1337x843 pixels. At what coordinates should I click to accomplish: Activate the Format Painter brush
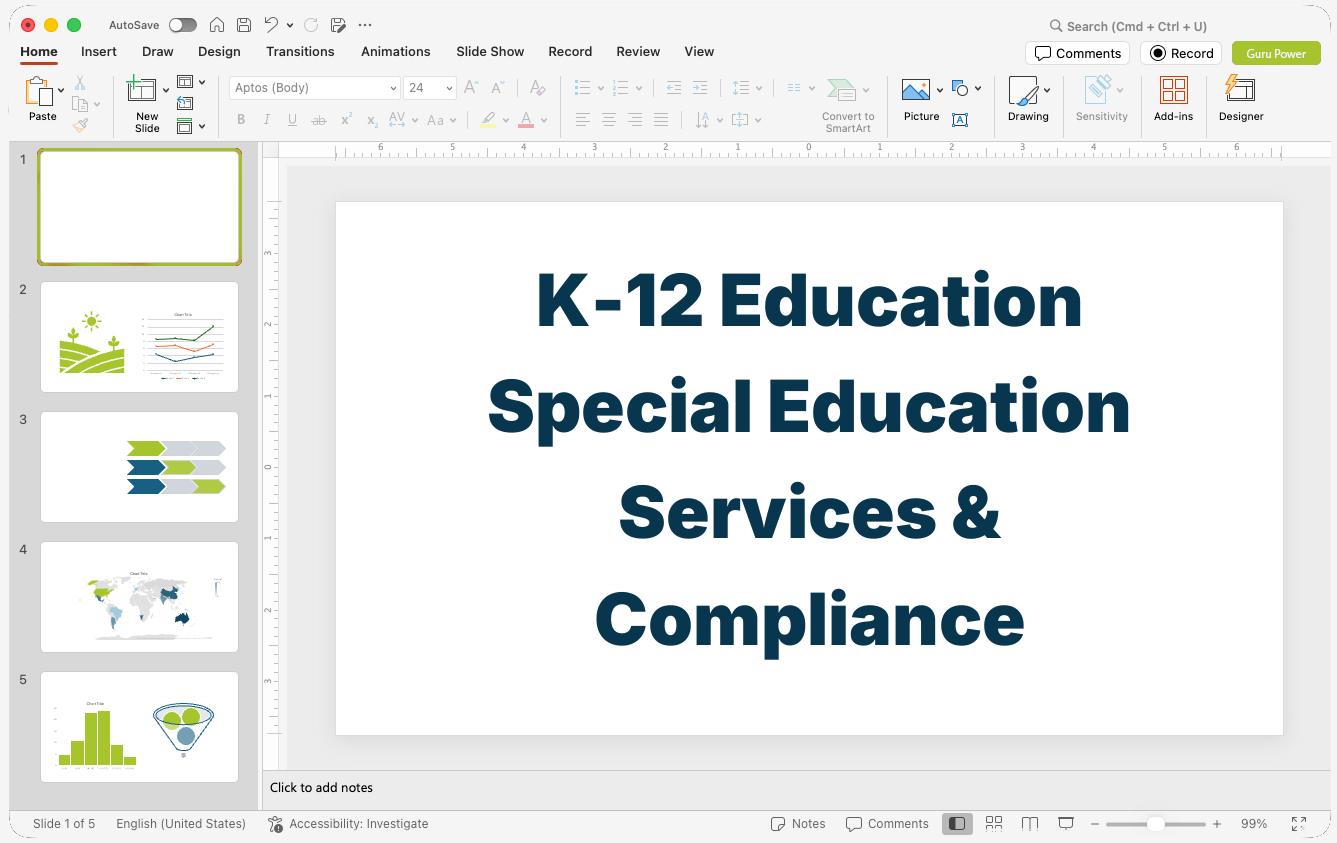80,125
